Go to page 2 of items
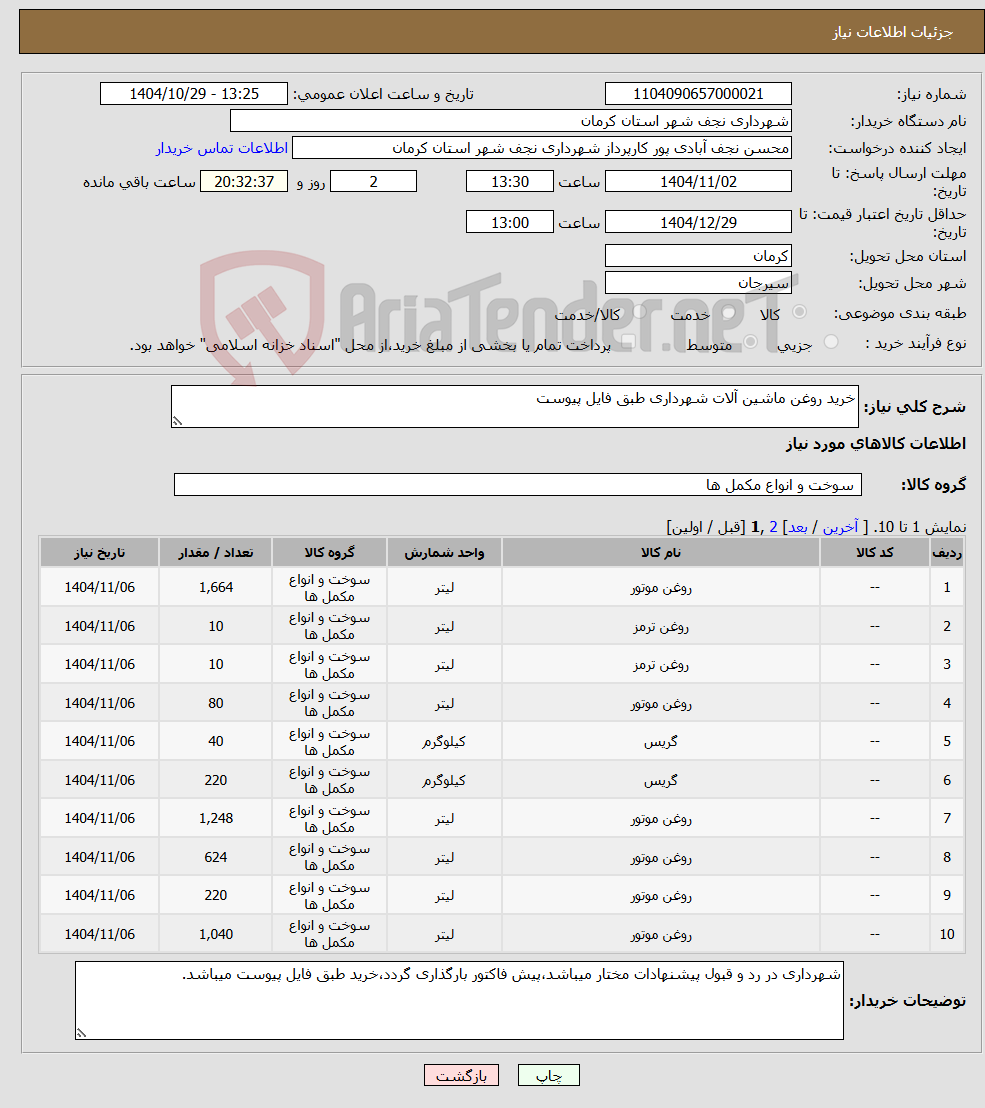Image resolution: width=985 pixels, height=1108 pixels. click(773, 526)
